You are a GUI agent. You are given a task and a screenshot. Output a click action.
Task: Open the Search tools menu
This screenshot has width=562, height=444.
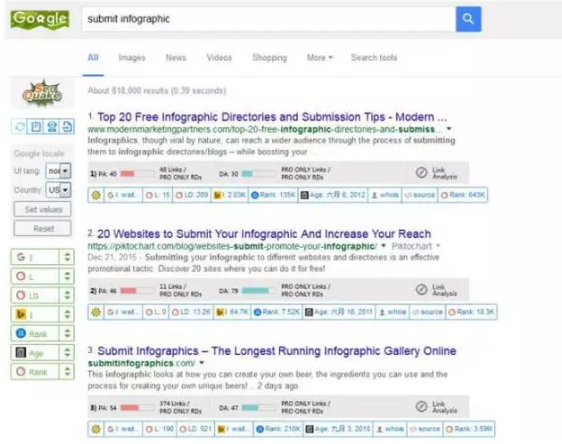(x=374, y=58)
